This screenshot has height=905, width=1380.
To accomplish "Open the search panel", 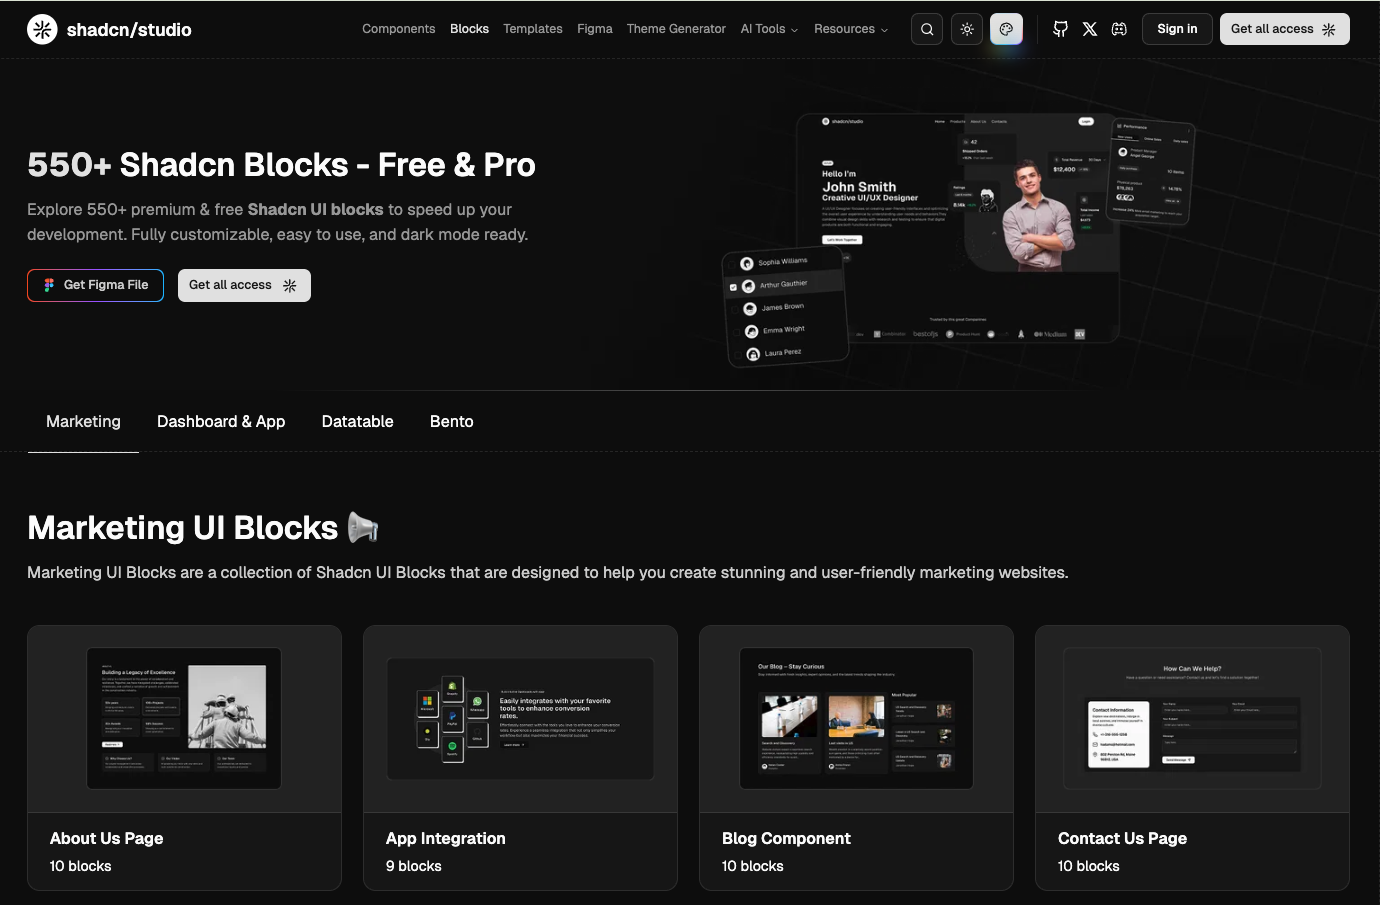I will 926,29.
